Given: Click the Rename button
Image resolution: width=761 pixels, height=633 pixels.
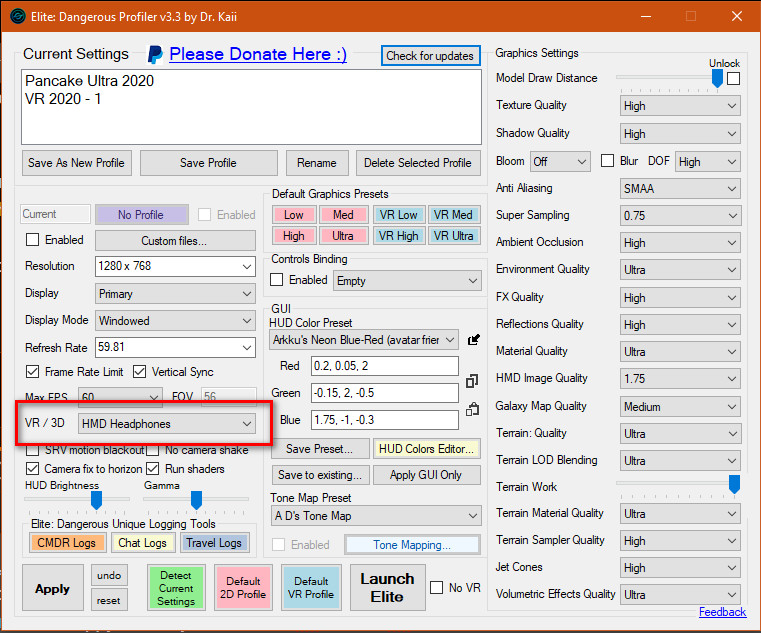Looking at the screenshot, I should tap(317, 163).
